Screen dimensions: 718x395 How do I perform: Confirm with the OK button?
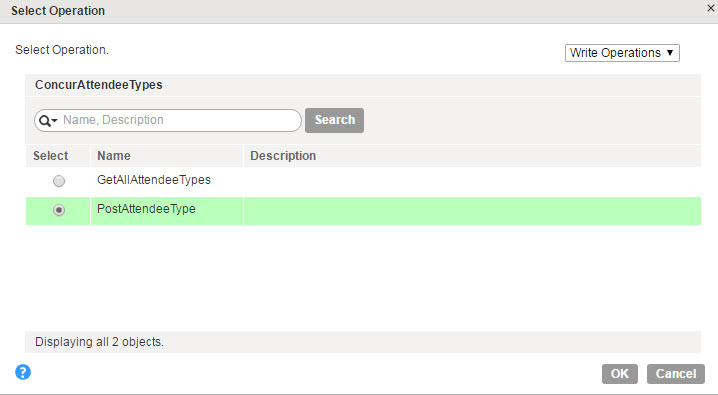point(620,374)
